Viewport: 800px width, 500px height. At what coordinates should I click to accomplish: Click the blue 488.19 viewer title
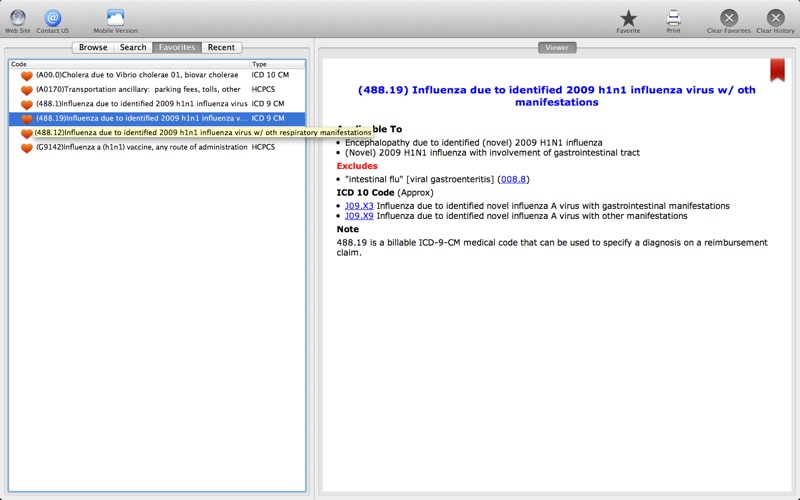click(x=557, y=96)
